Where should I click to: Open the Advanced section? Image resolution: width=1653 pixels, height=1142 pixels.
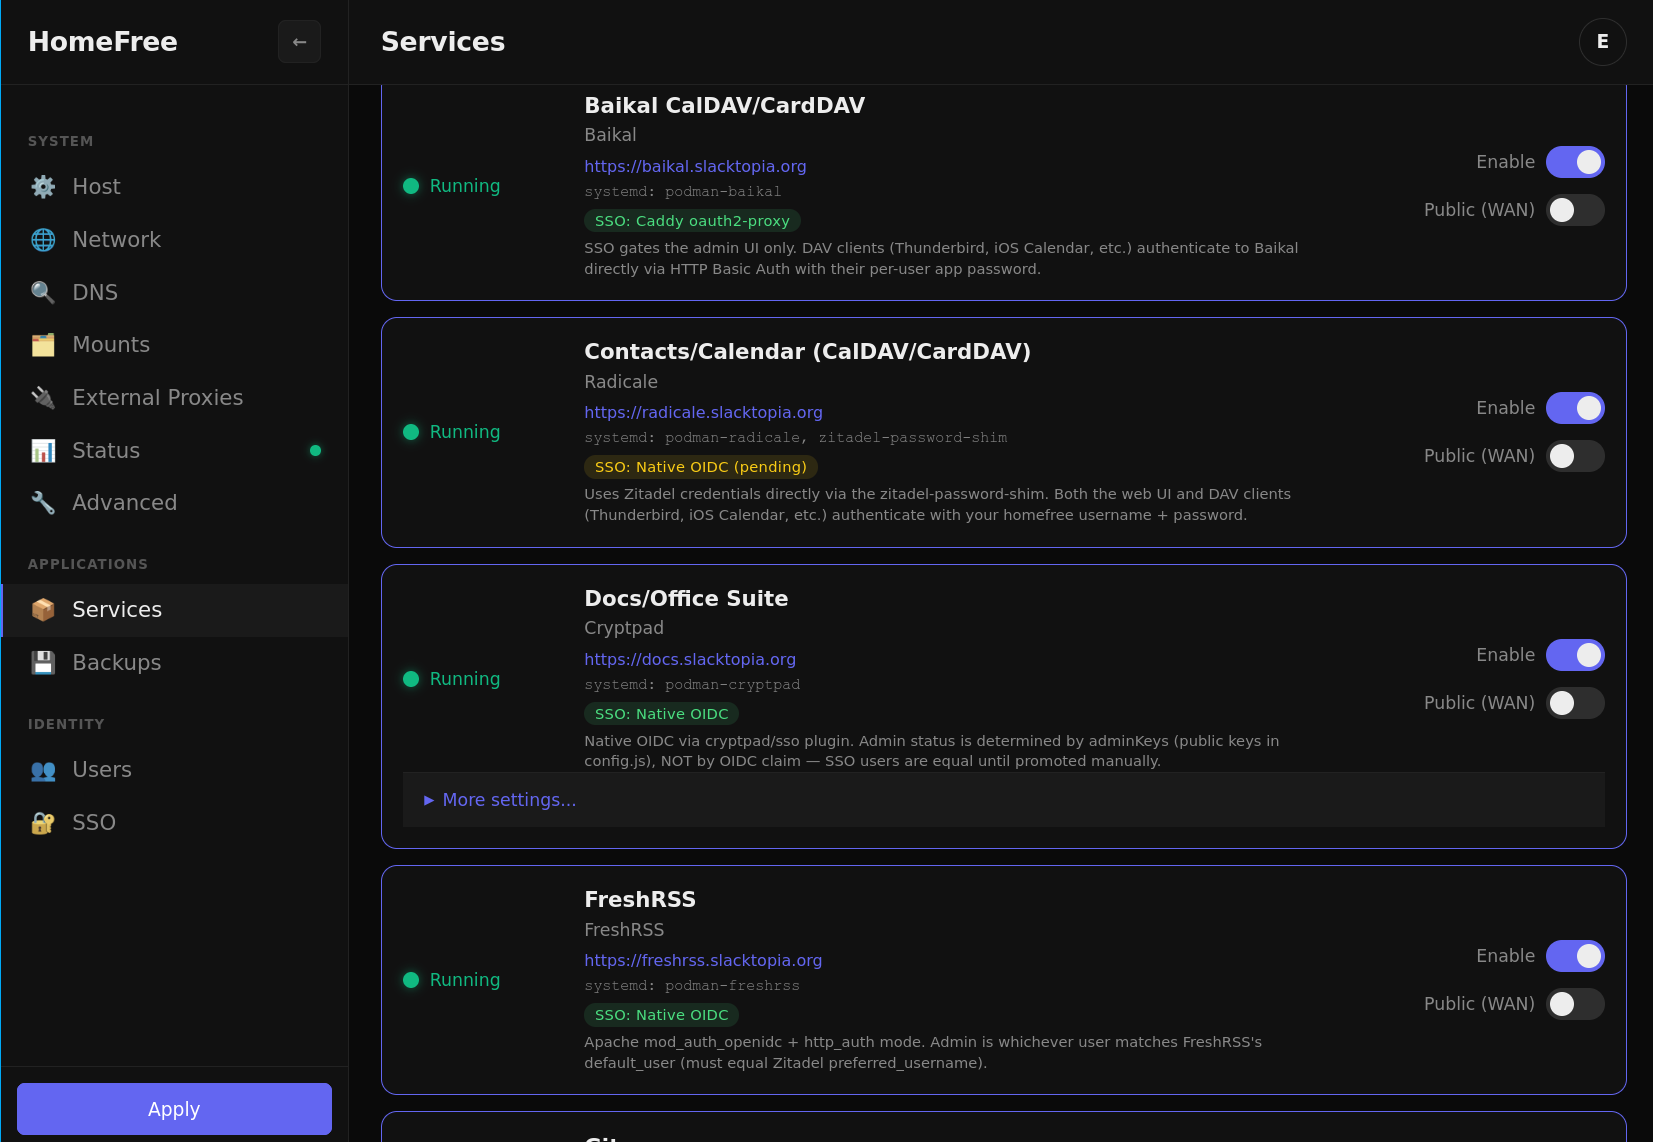coord(175,503)
